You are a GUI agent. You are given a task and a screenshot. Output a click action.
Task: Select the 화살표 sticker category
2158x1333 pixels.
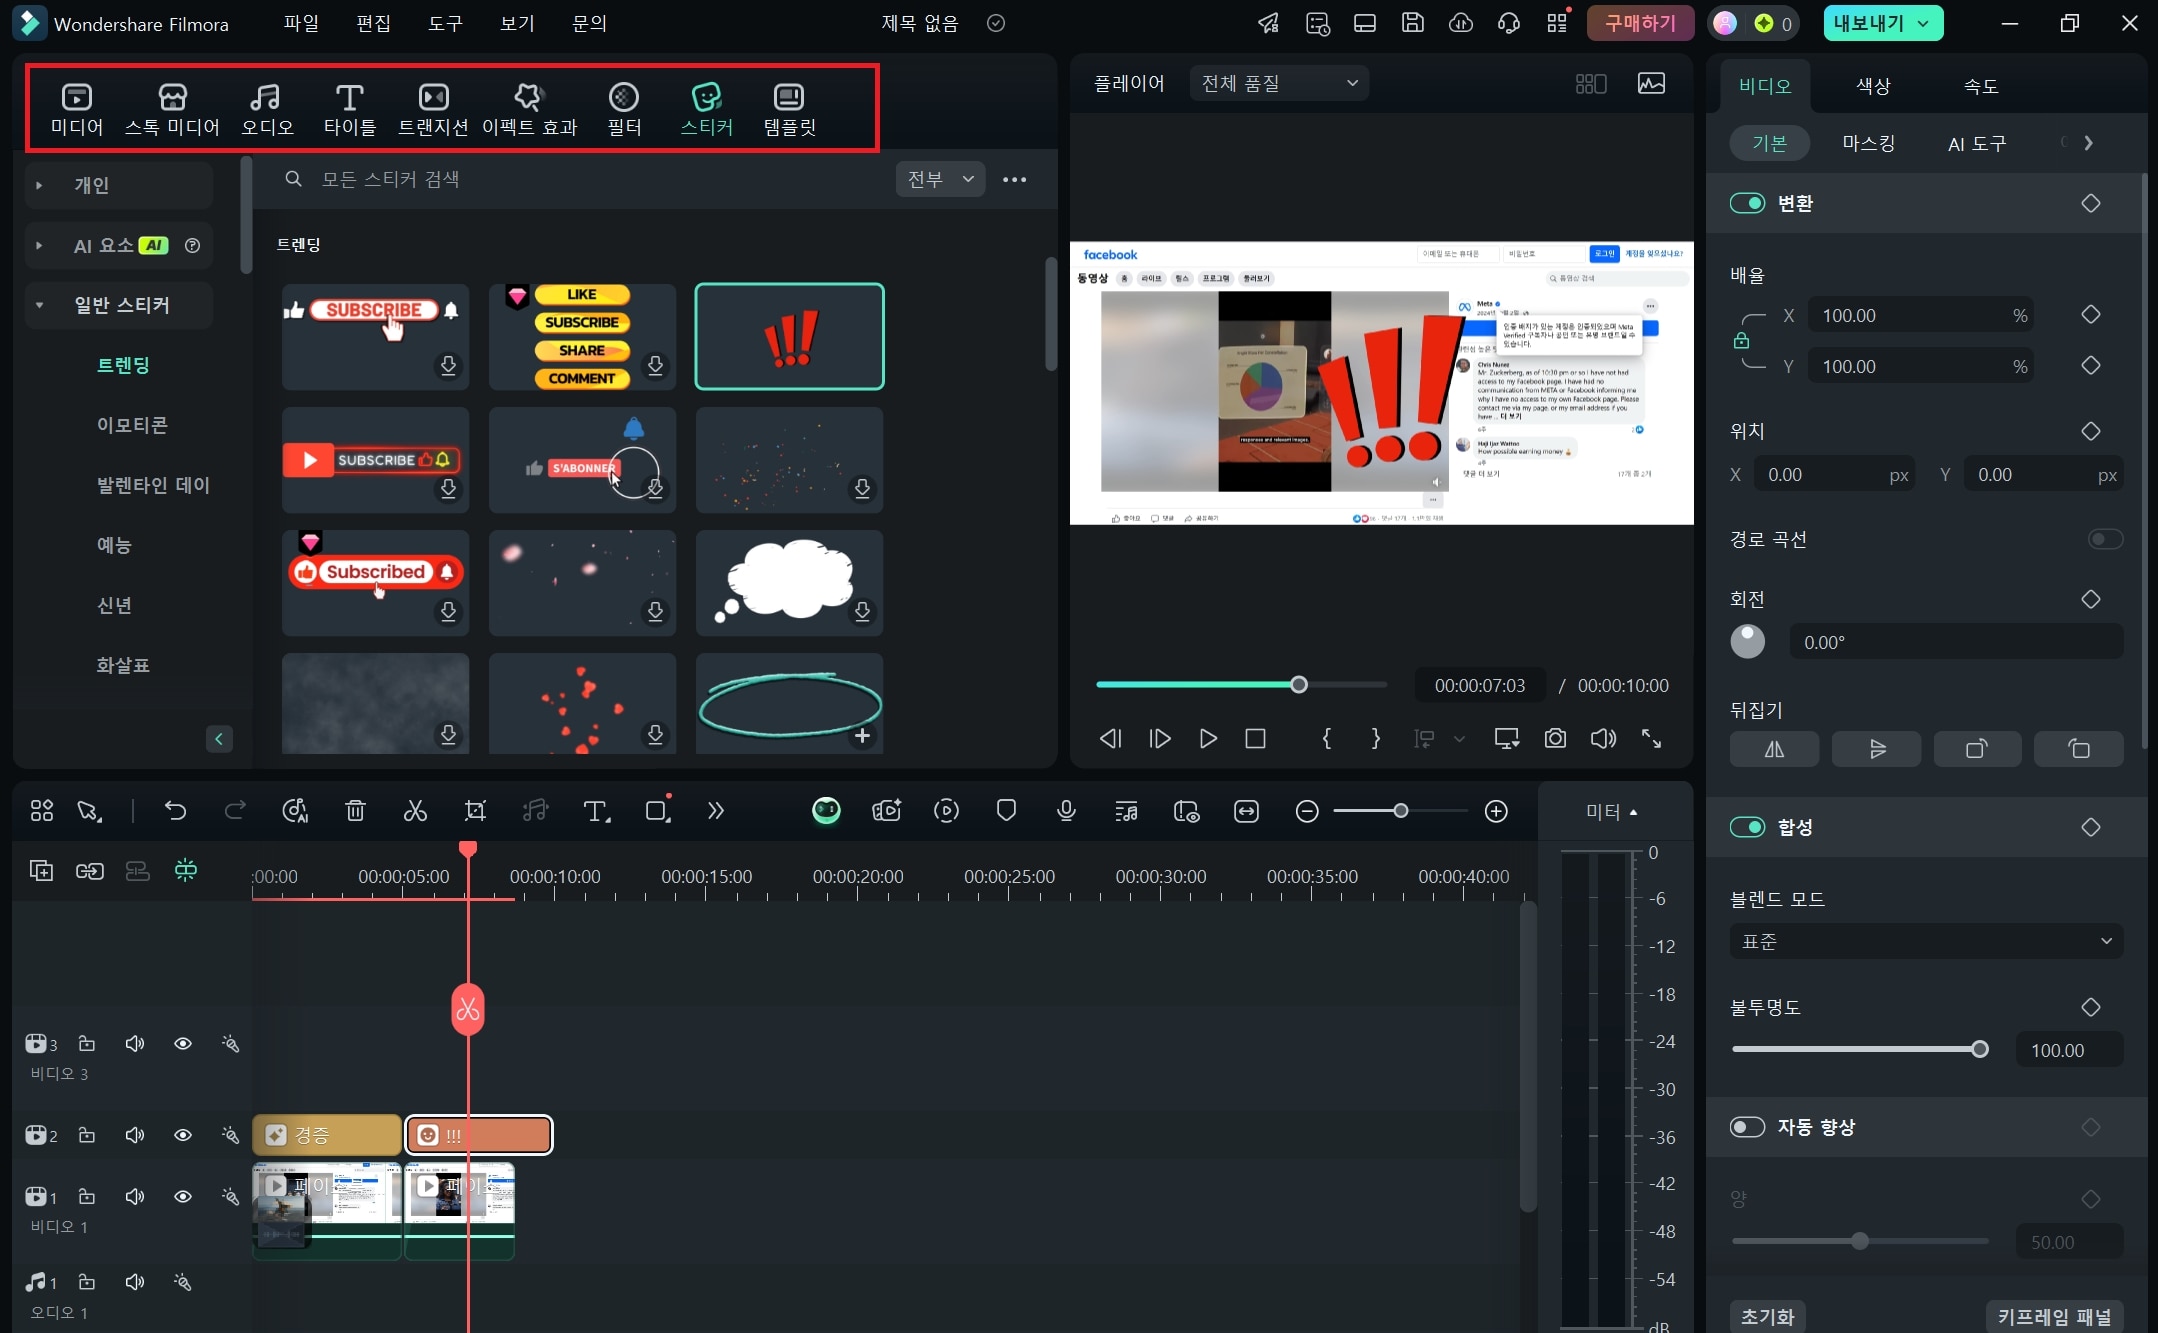[x=123, y=665]
